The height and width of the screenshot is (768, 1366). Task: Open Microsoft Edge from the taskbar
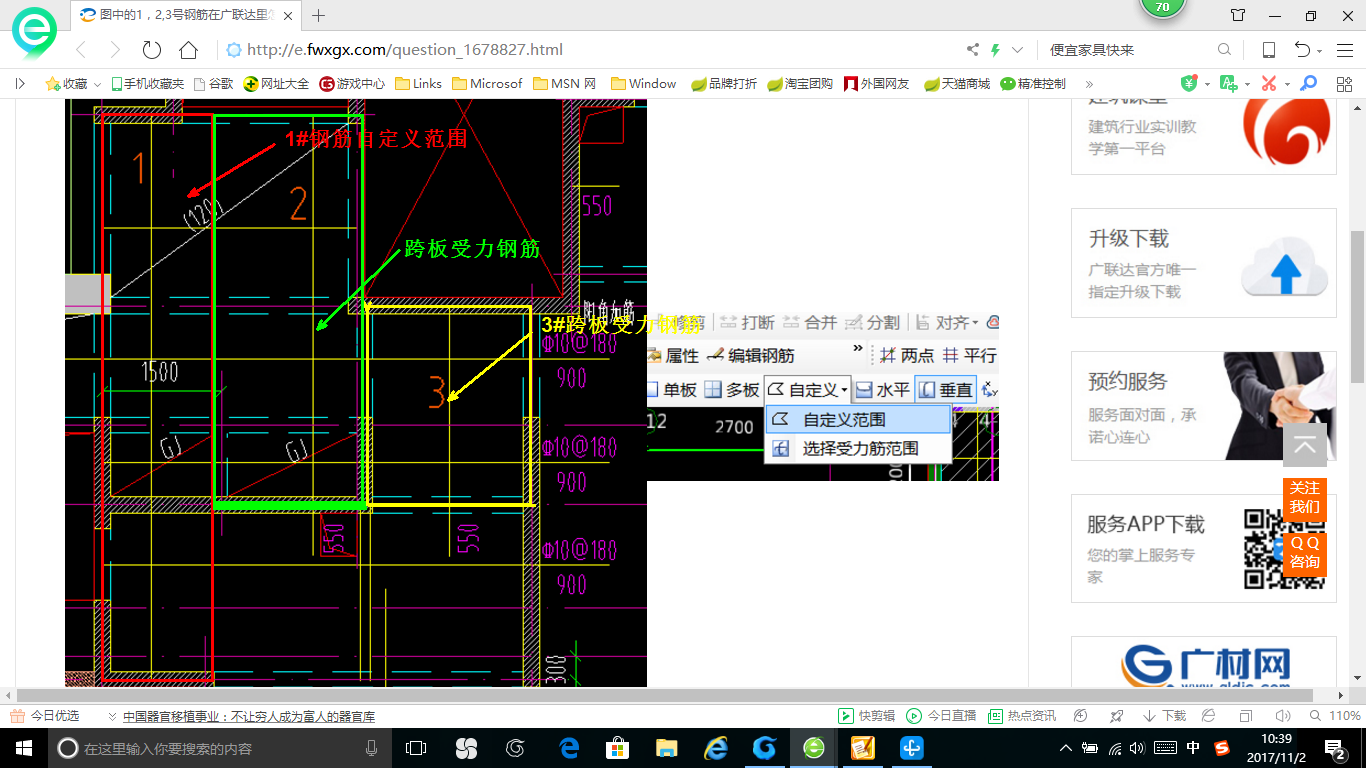569,748
